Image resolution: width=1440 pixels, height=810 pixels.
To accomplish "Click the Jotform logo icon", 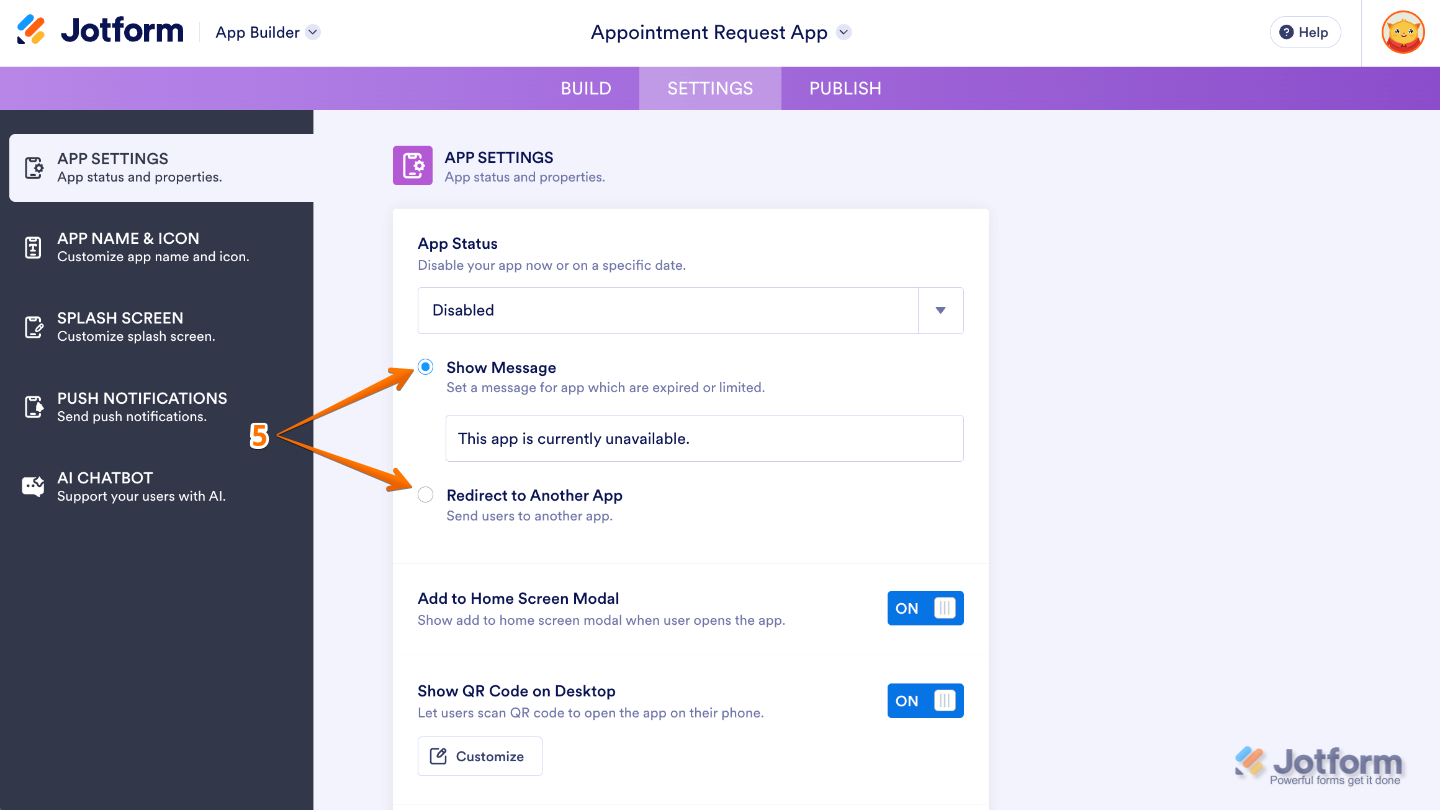I will click(x=32, y=31).
